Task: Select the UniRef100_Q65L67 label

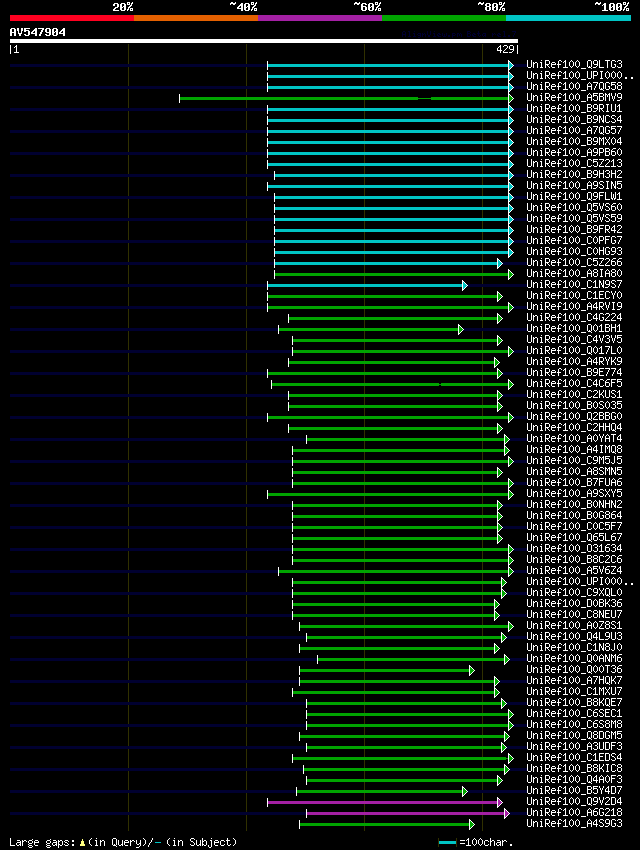Action: [x=574, y=538]
